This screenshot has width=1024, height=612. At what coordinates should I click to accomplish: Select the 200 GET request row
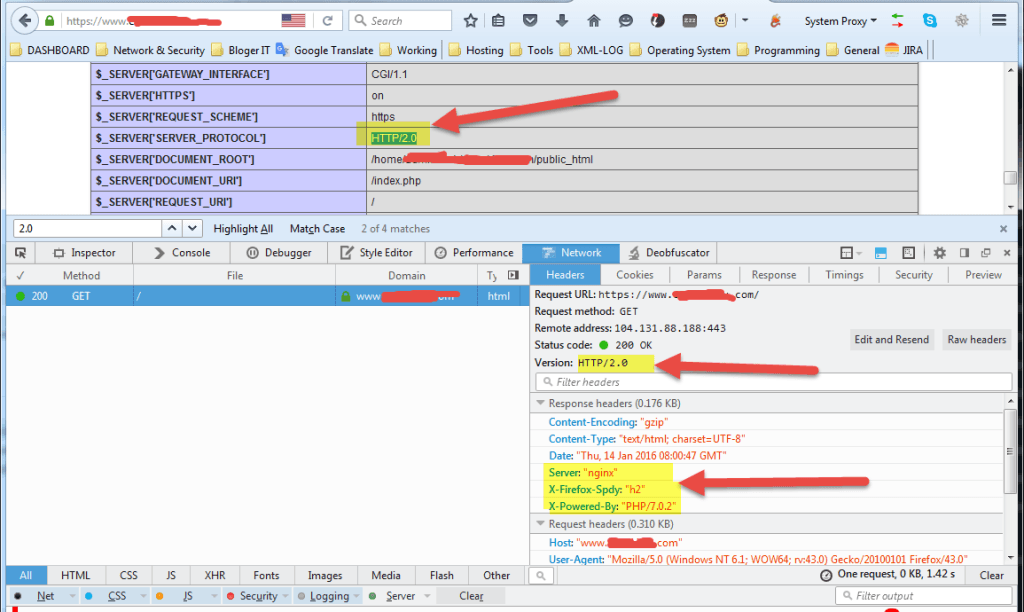click(267, 296)
